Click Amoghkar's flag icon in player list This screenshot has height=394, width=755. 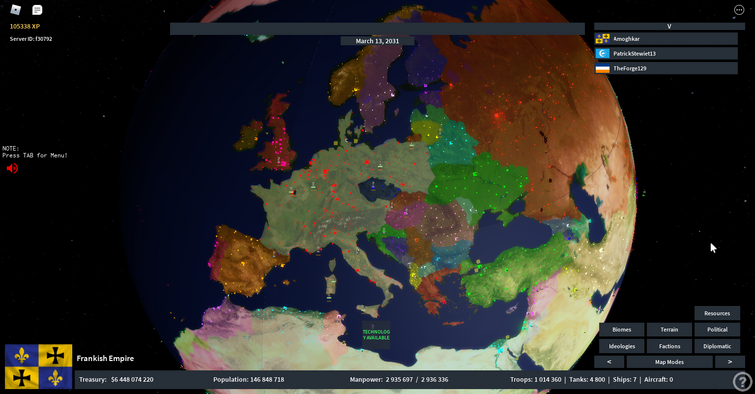[602, 39]
